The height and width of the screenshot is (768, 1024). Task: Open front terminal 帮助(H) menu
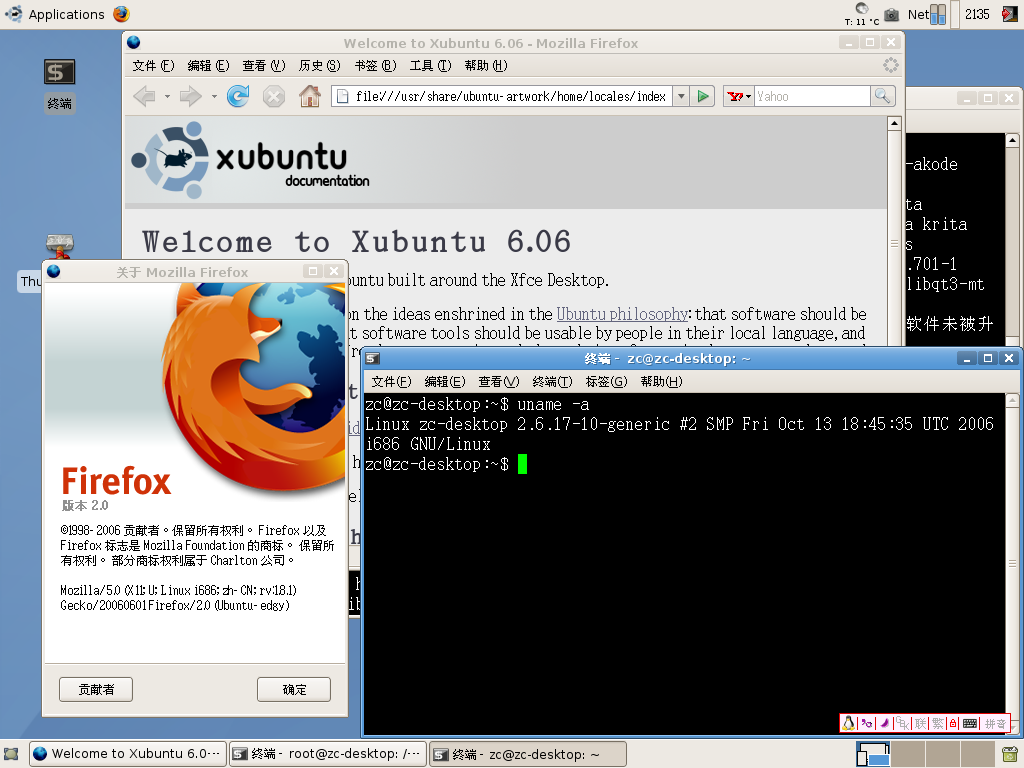pyautogui.click(x=661, y=381)
